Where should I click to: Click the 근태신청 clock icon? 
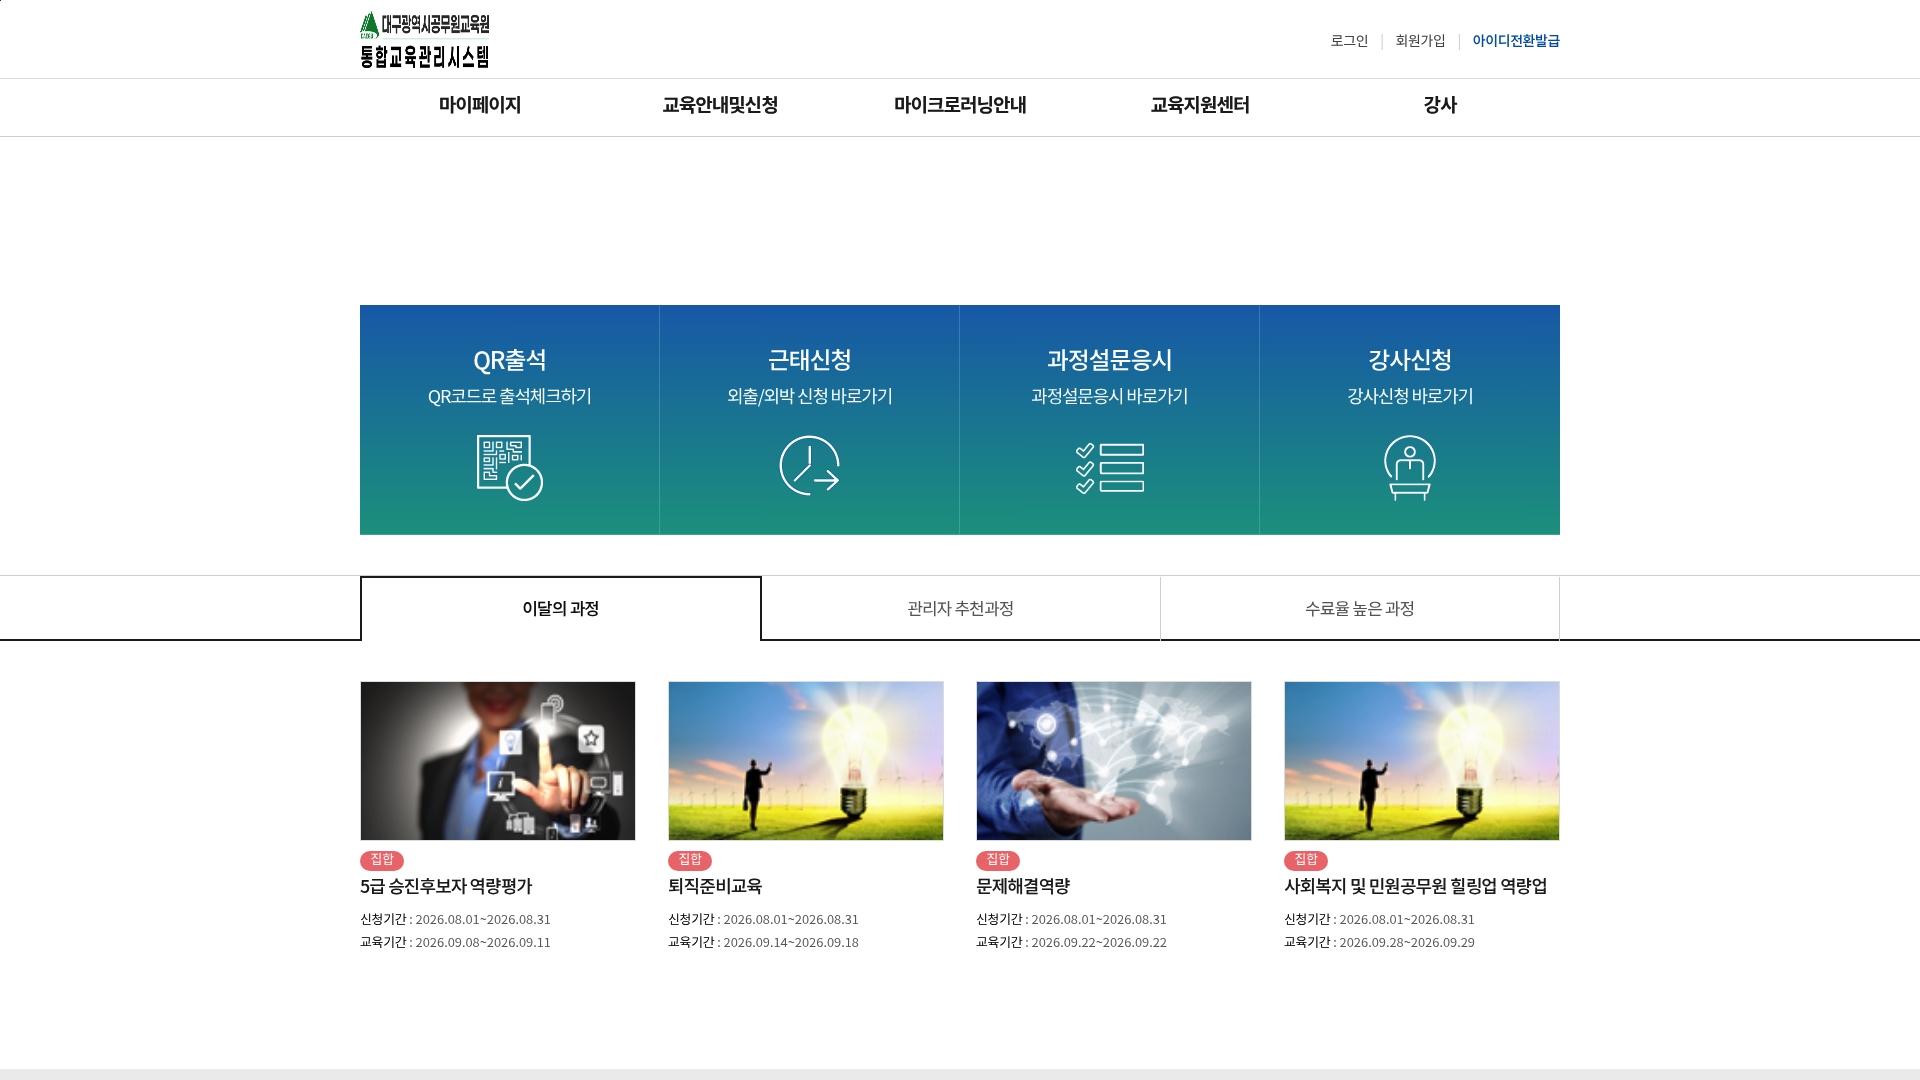click(x=810, y=465)
